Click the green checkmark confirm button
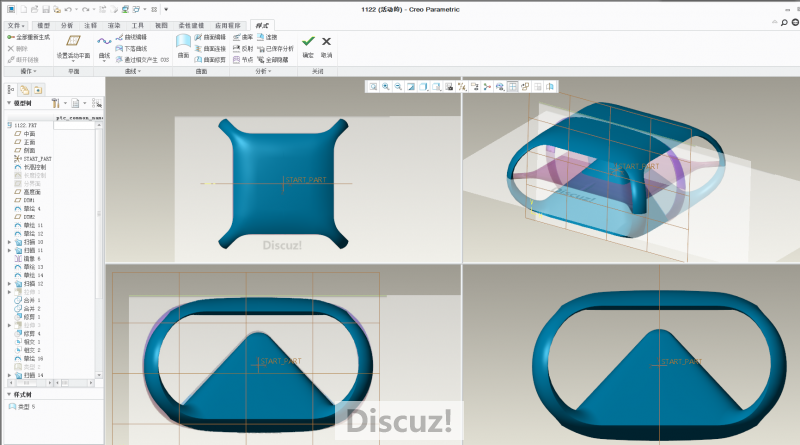800x445 pixels. click(308, 43)
